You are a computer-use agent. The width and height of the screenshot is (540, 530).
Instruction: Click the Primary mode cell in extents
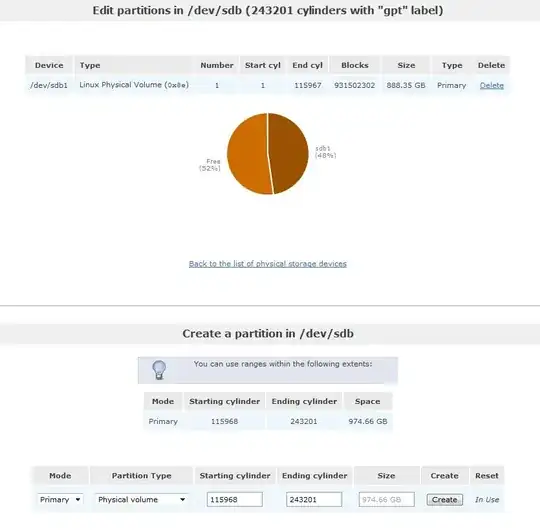[x=163, y=422]
